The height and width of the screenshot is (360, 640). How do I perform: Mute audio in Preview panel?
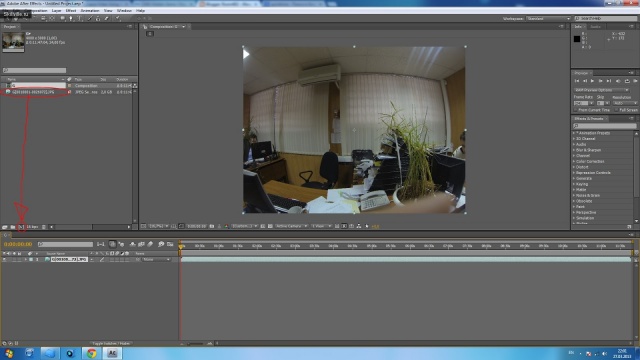(x=618, y=81)
